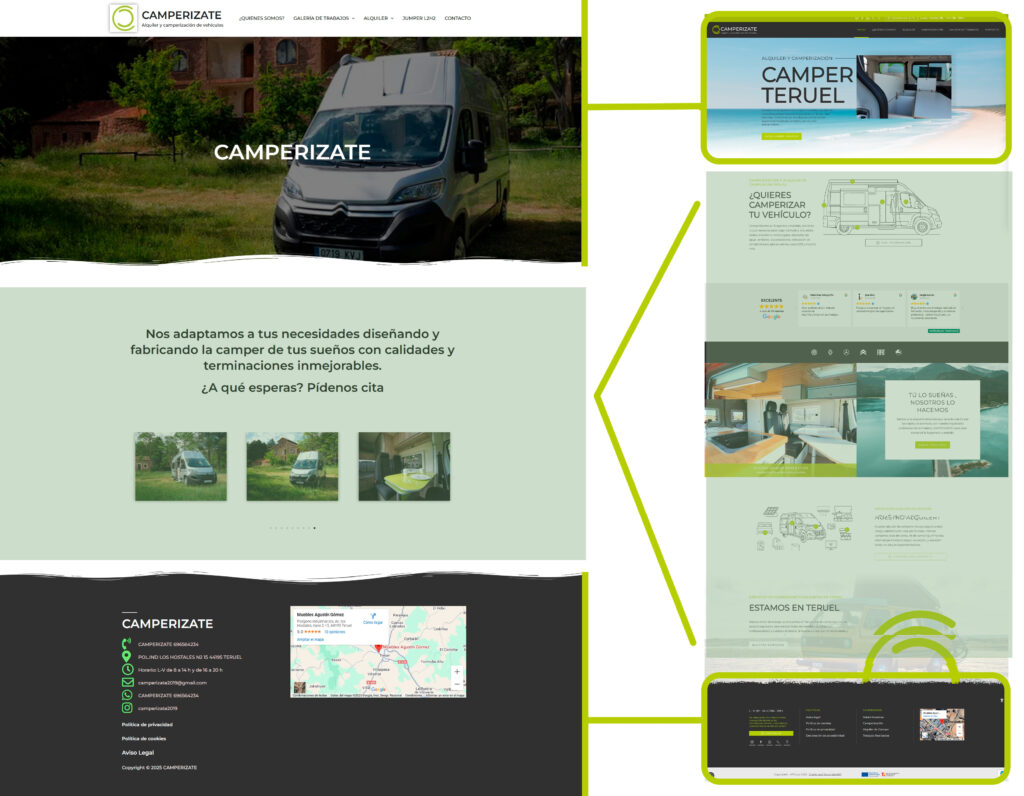This screenshot has width=1024, height=796.
Task: Open the first van-on-grass gallery thumbnail
Action: click(x=181, y=466)
